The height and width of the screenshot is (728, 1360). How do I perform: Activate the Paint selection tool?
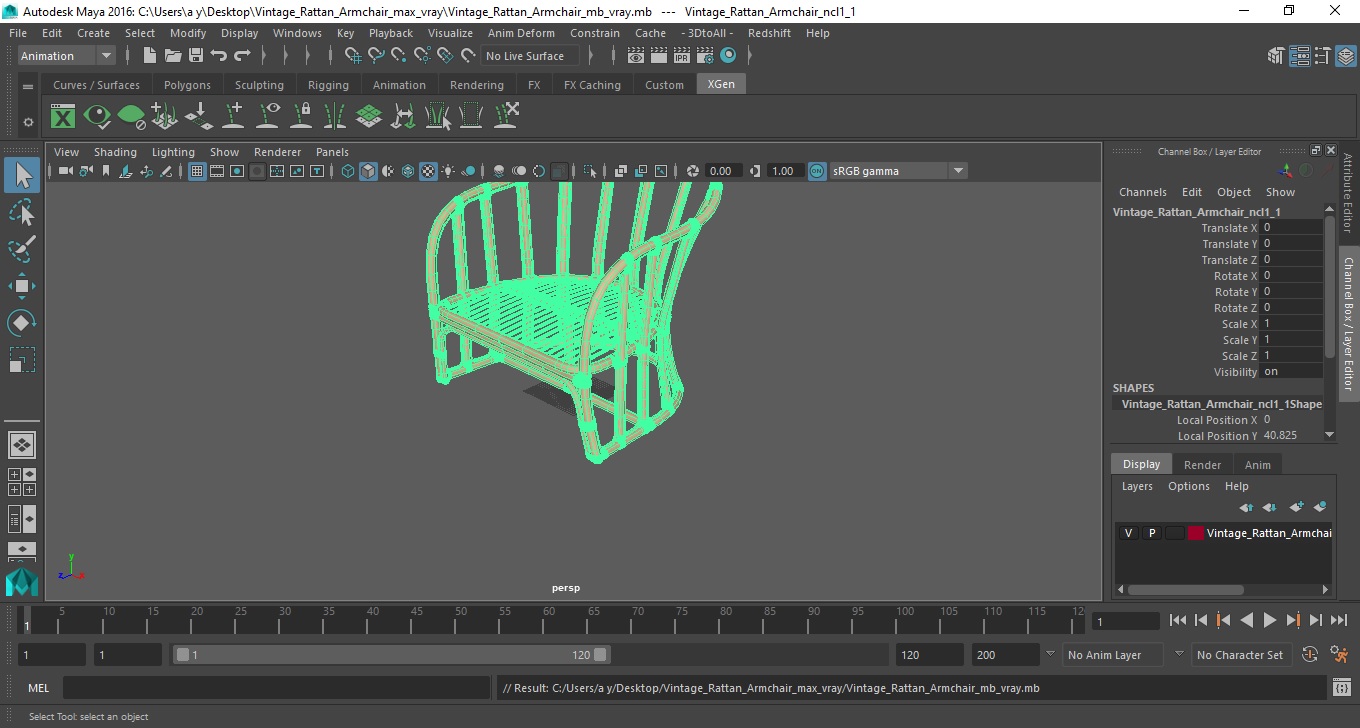[22, 249]
